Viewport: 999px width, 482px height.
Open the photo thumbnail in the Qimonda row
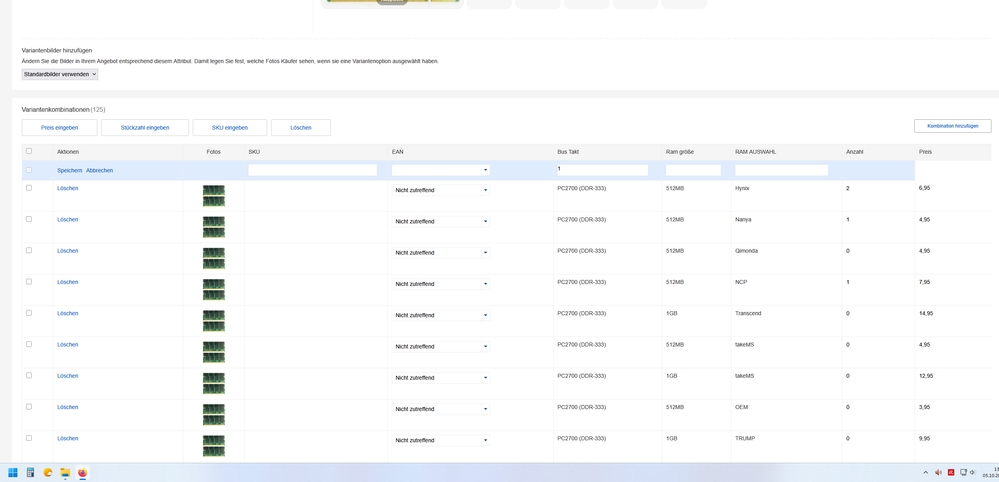[x=213, y=258]
